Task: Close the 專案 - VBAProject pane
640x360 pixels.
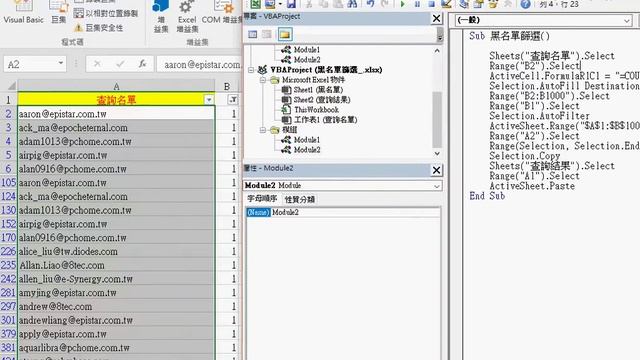Action: pyautogui.click(x=436, y=18)
